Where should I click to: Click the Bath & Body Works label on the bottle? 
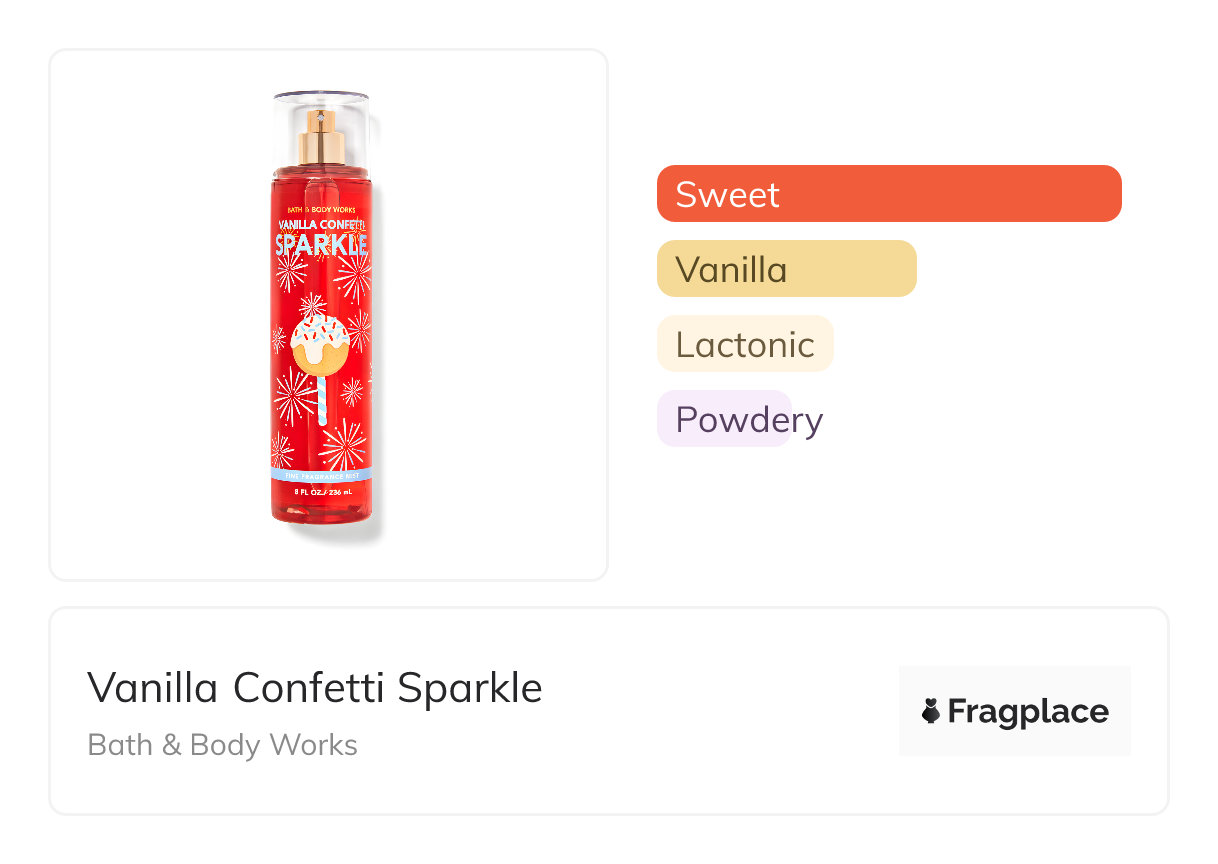pos(321,208)
